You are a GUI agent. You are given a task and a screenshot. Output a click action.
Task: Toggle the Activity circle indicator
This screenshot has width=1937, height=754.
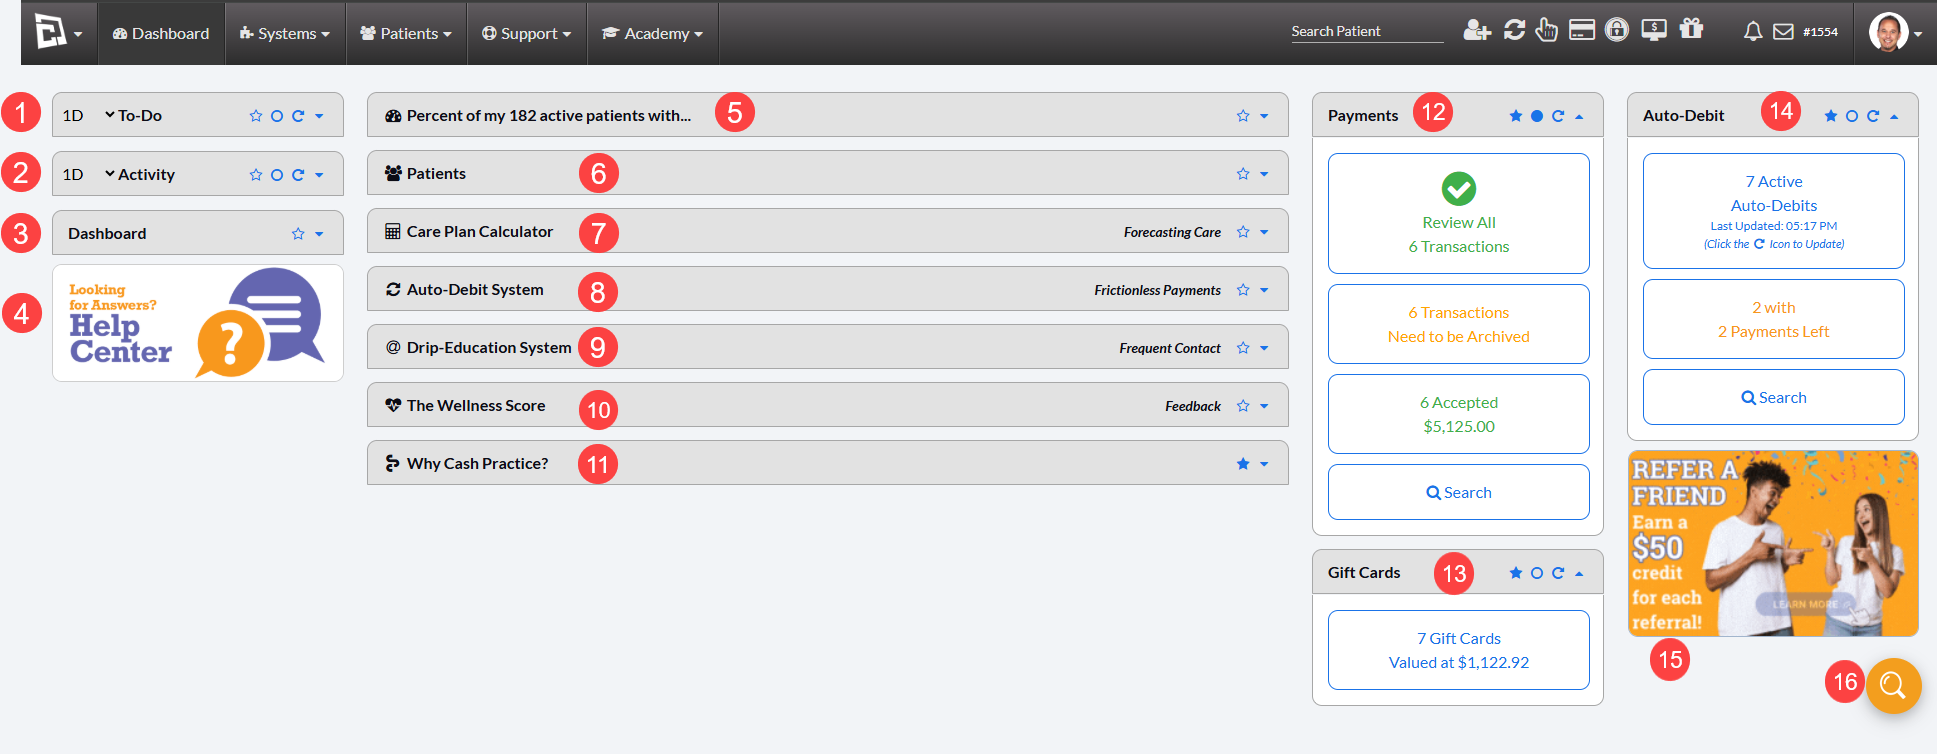277,175
